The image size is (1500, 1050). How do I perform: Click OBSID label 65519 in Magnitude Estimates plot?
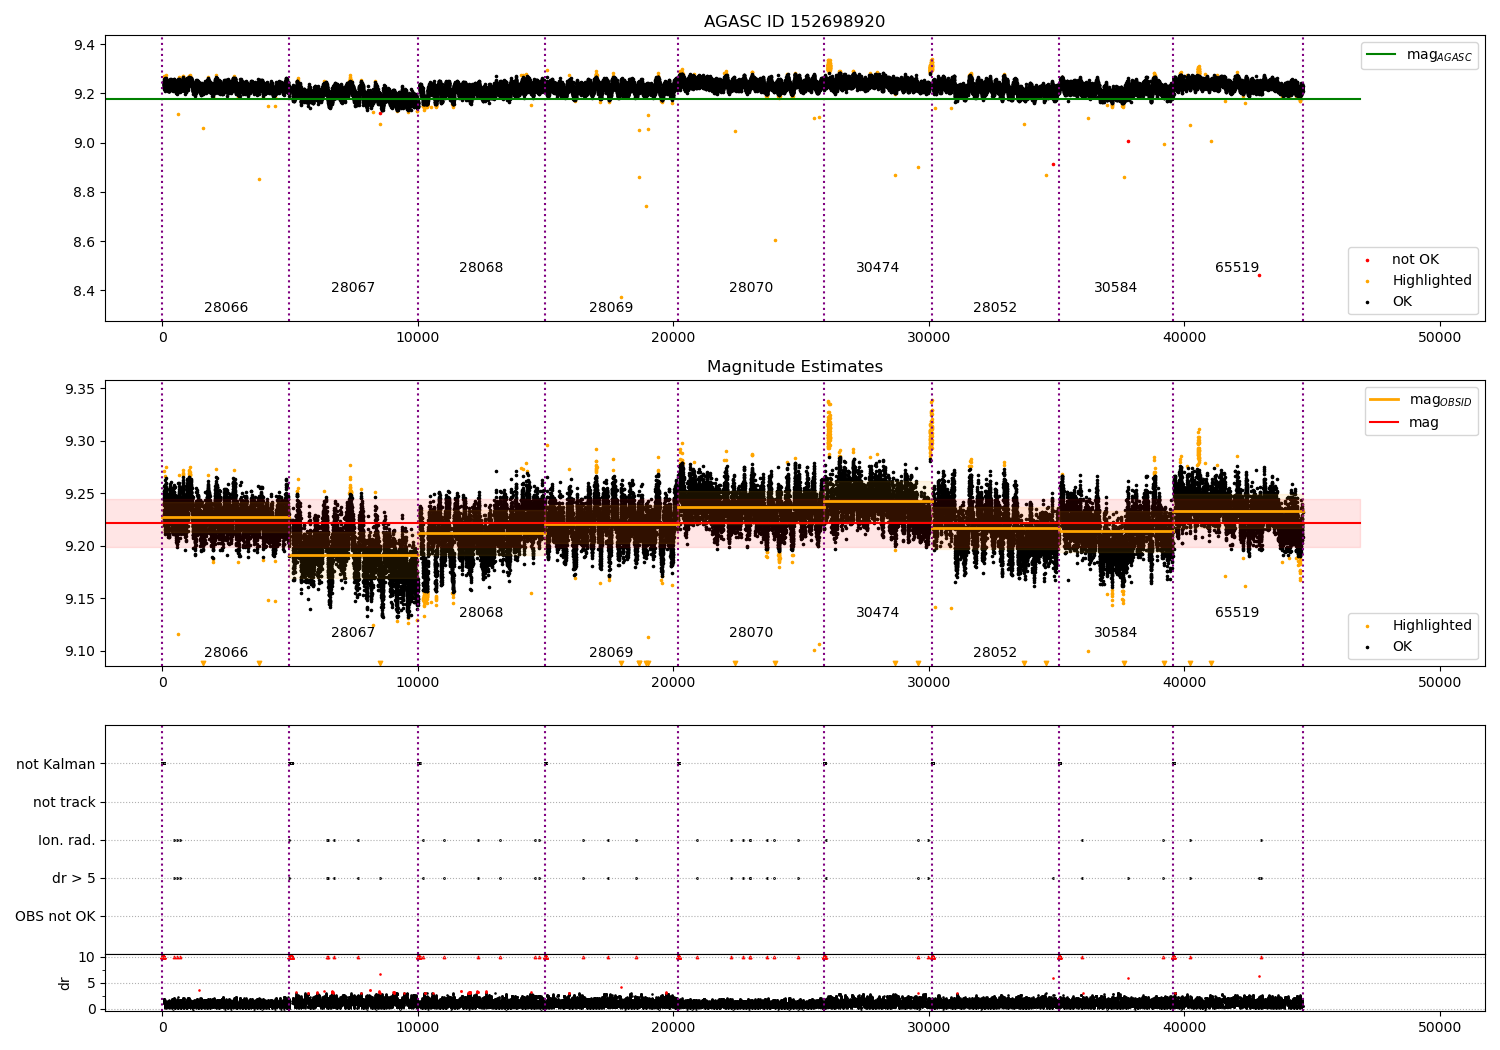(1237, 613)
